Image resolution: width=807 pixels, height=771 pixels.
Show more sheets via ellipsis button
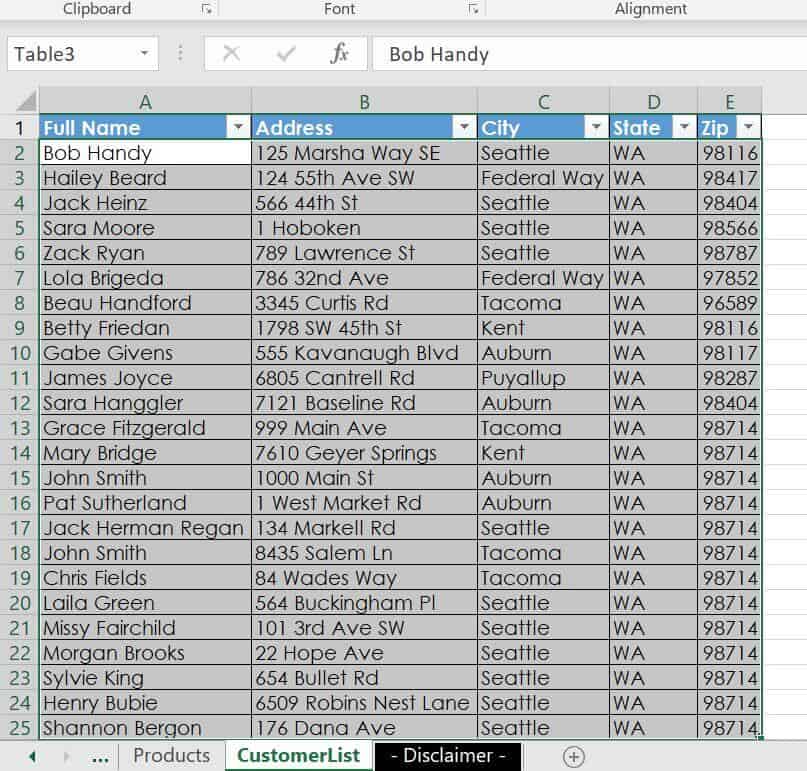[x=100, y=757]
